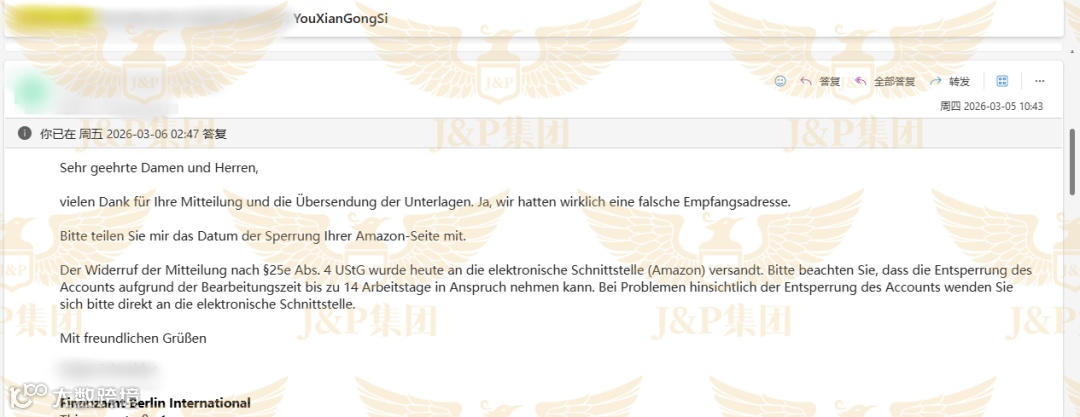Click the replied notice 你已在 周五 2026-03-06 02:47 答复
1080x417 pixels.
[134, 134]
